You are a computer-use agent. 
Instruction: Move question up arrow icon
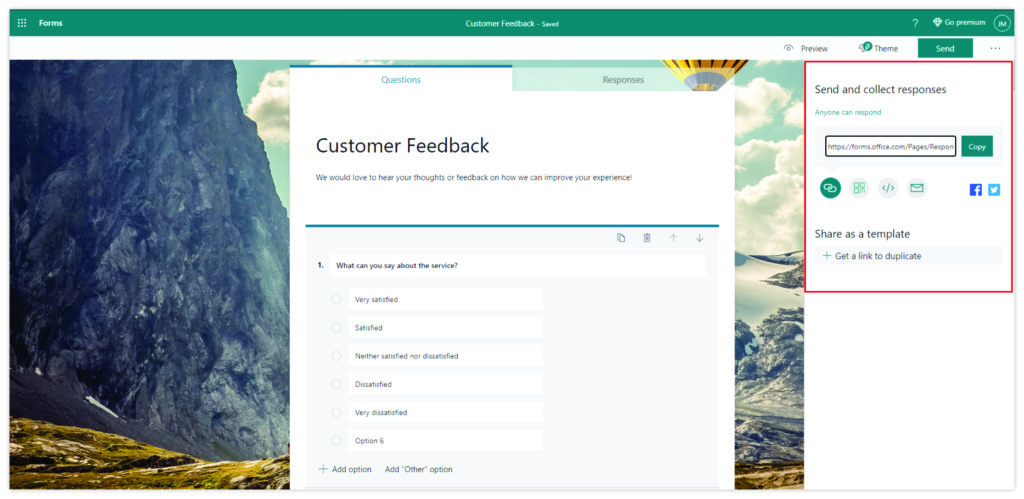(x=673, y=238)
